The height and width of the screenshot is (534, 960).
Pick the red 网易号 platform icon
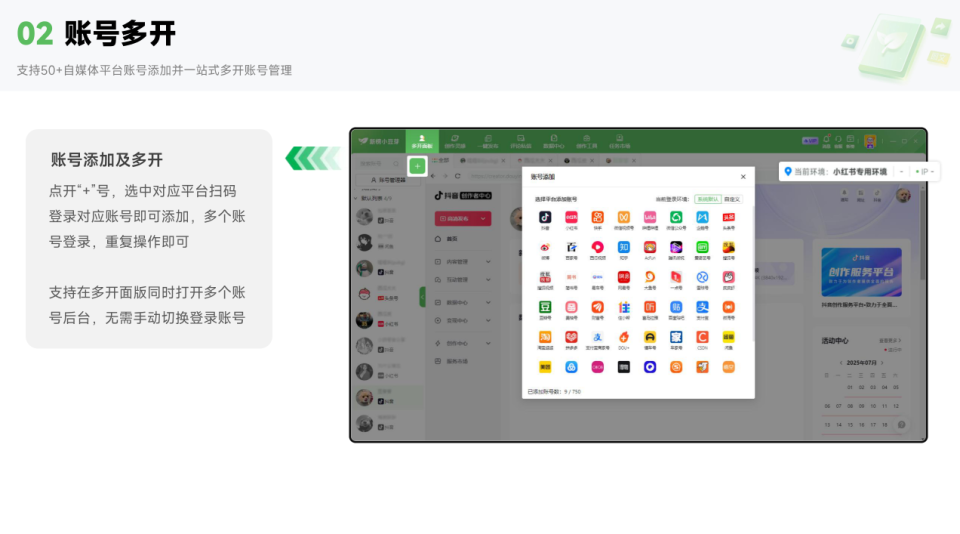(624, 277)
